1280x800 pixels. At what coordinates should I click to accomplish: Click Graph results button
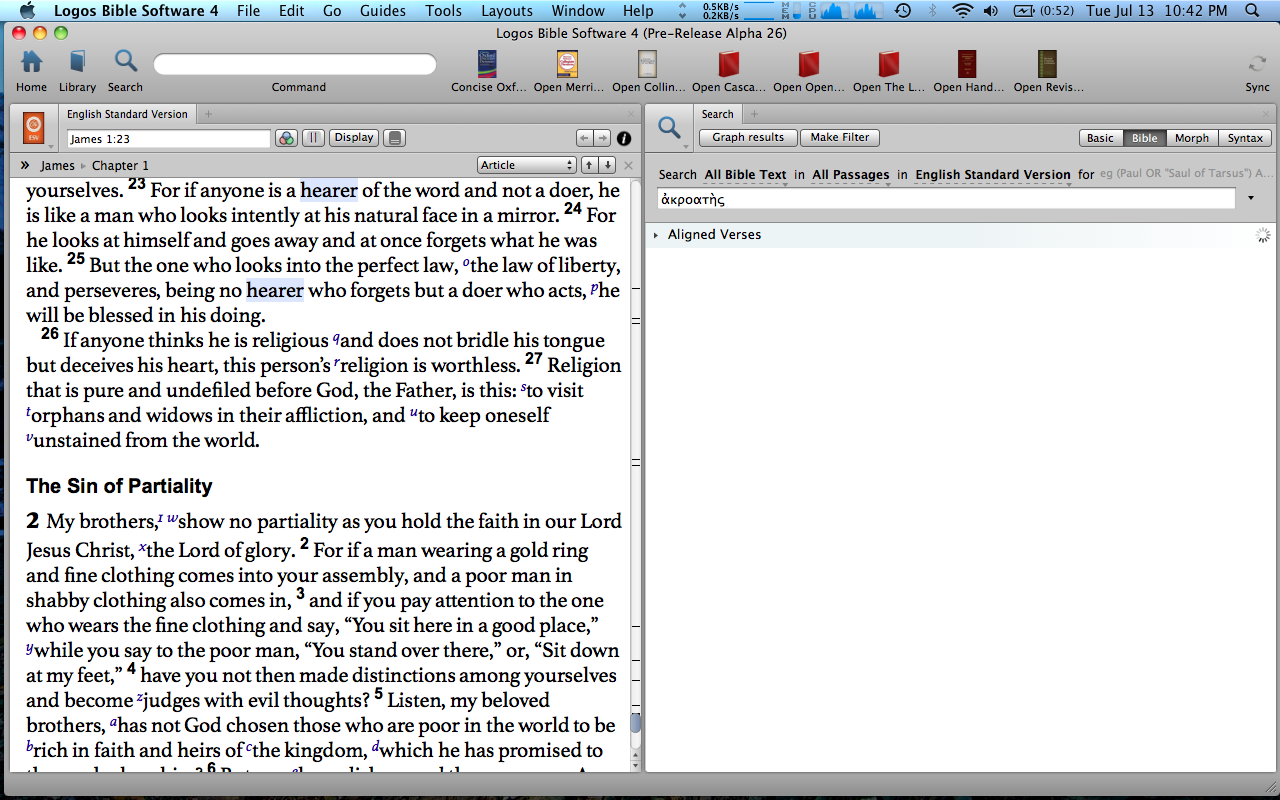(748, 138)
